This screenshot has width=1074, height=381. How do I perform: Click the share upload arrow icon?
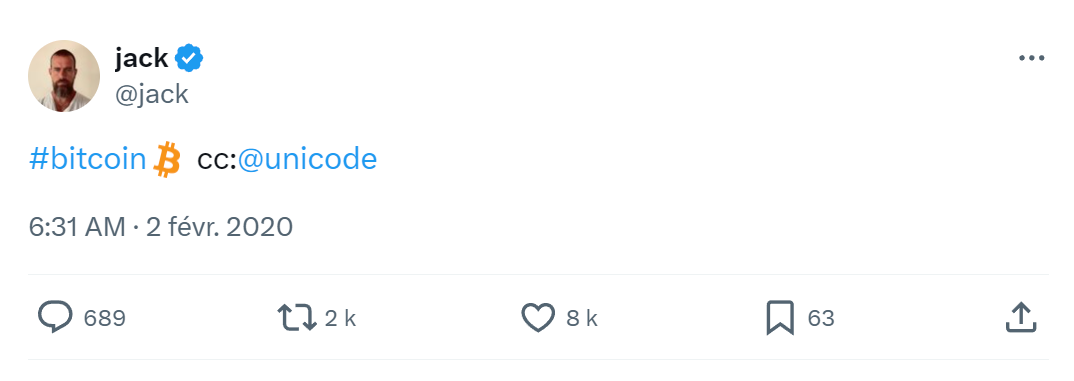pyautogui.click(x=1021, y=318)
